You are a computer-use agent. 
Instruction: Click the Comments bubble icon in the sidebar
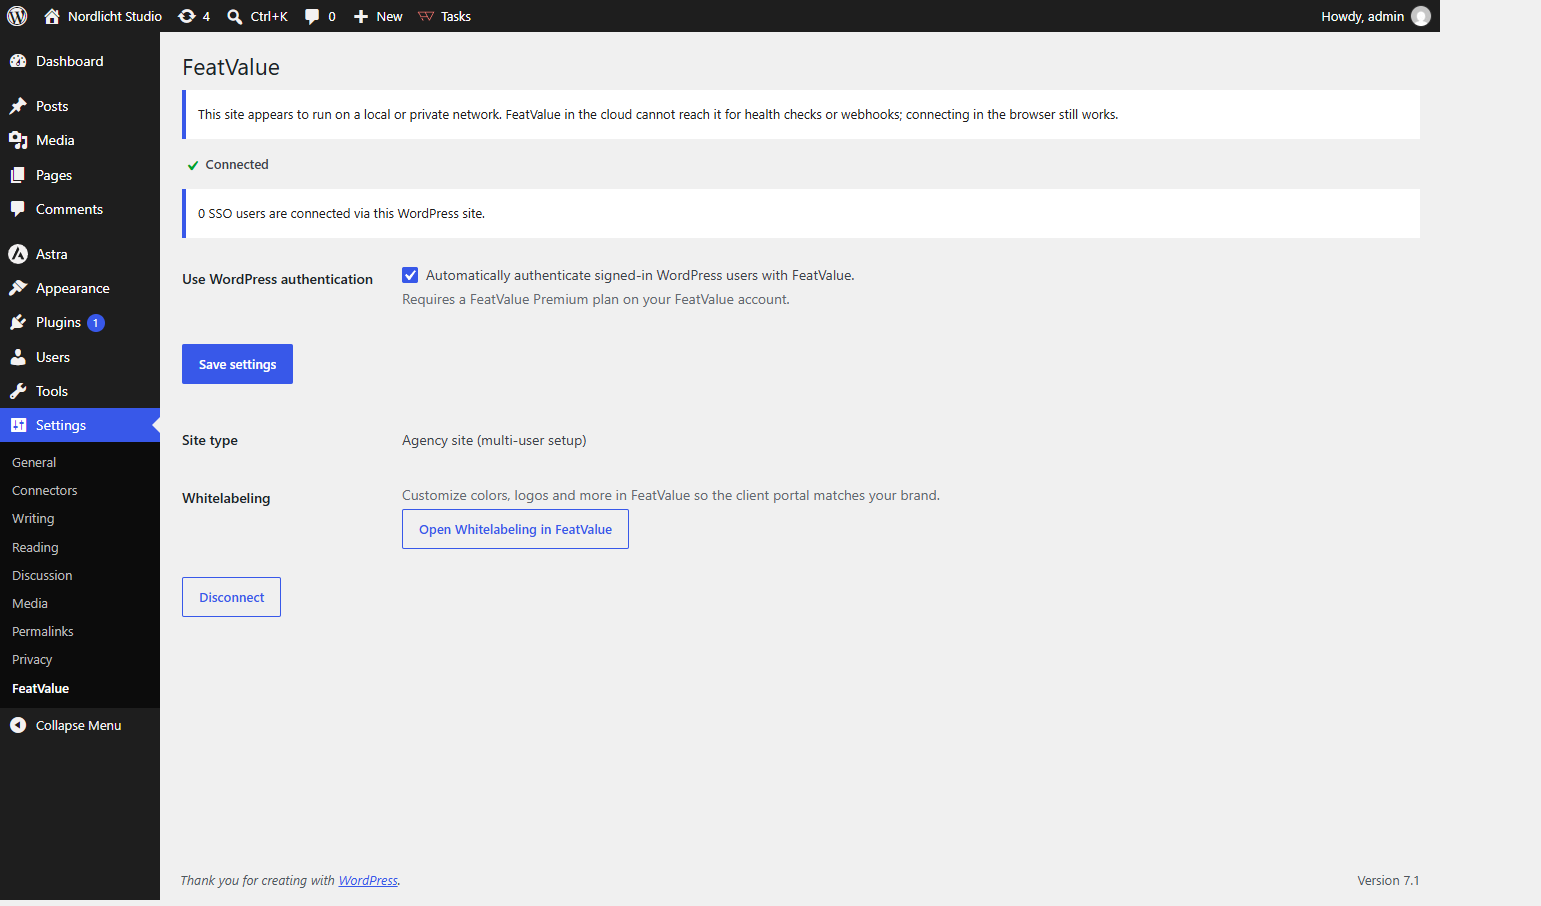click(x=18, y=209)
